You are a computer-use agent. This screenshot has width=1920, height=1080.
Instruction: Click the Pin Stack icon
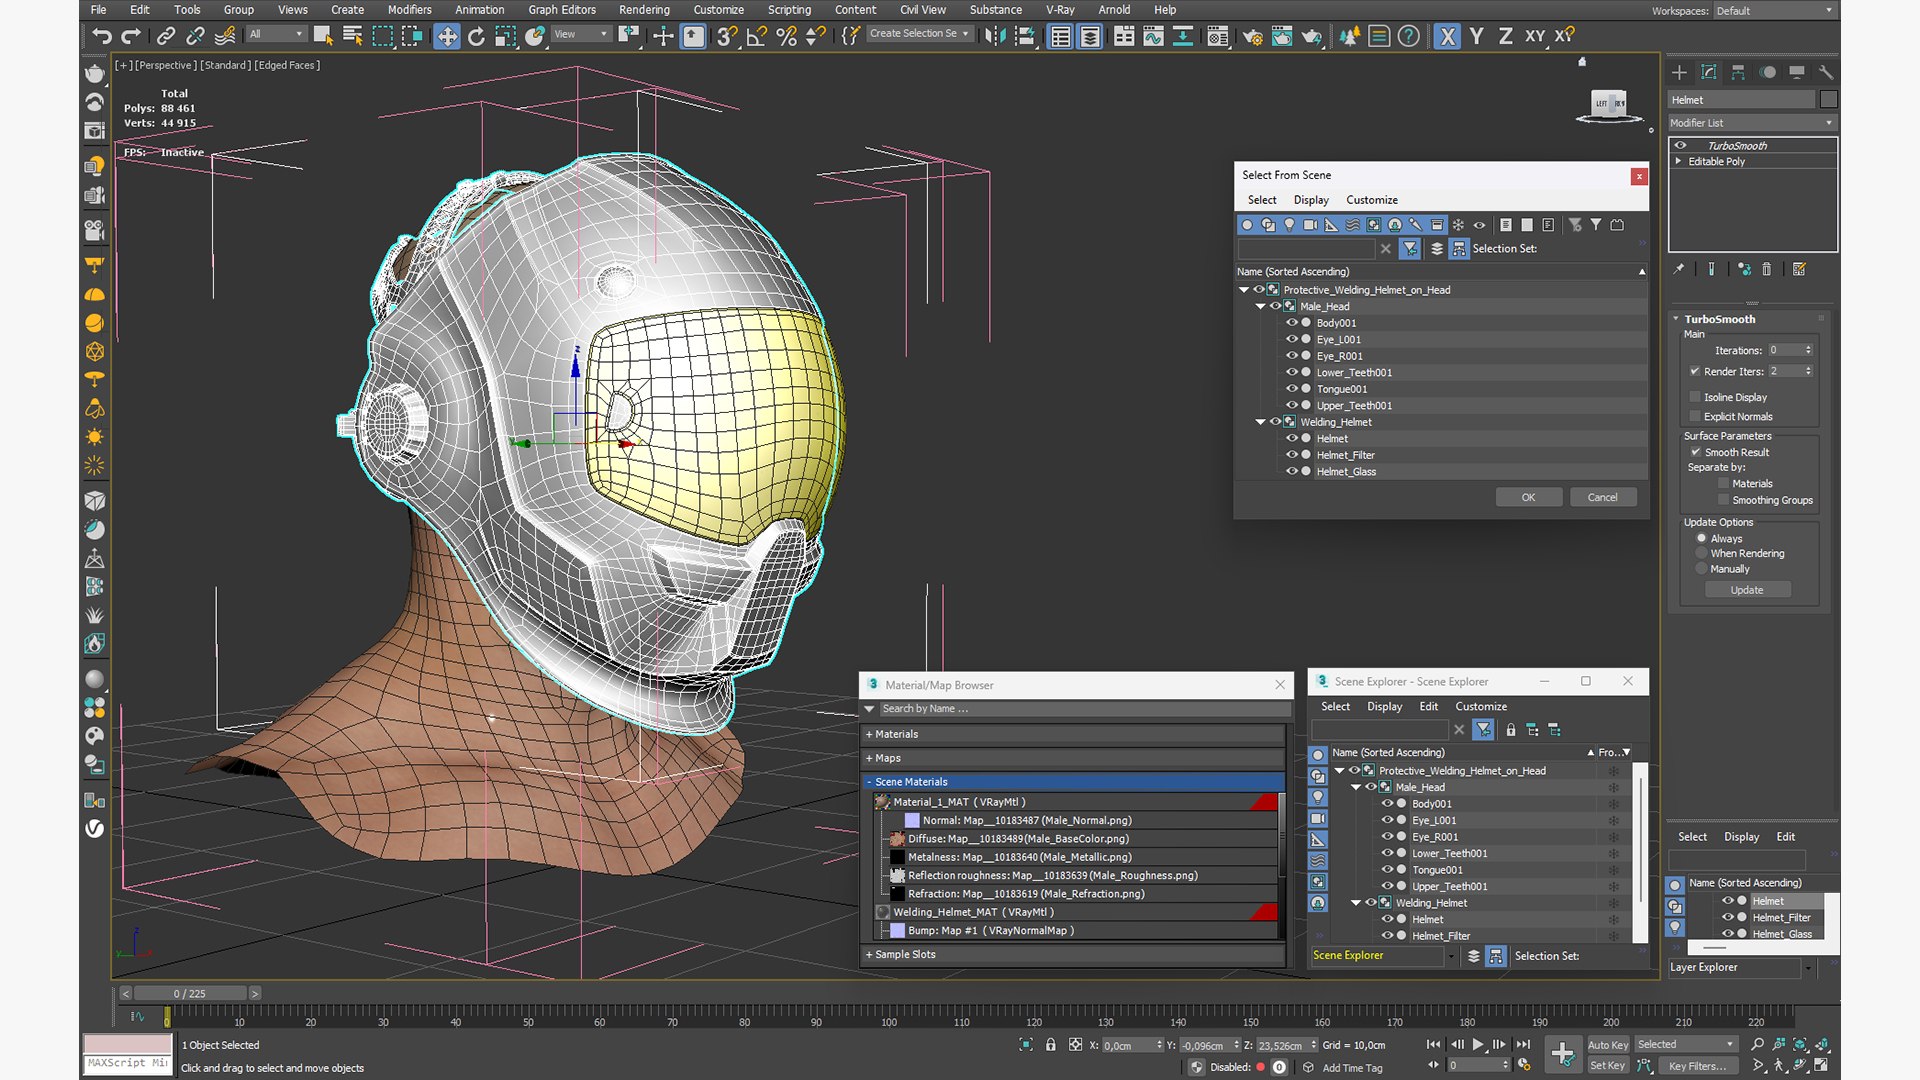pos(1679,269)
